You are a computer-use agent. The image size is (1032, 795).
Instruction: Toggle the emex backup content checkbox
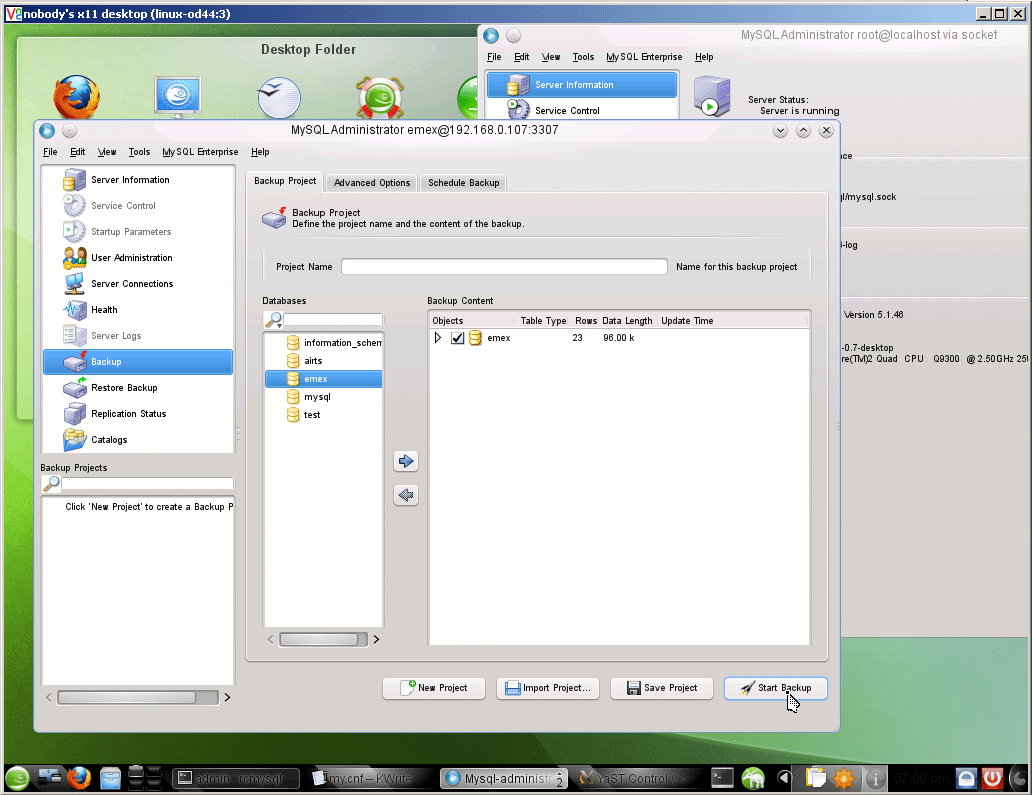[x=457, y=338]
